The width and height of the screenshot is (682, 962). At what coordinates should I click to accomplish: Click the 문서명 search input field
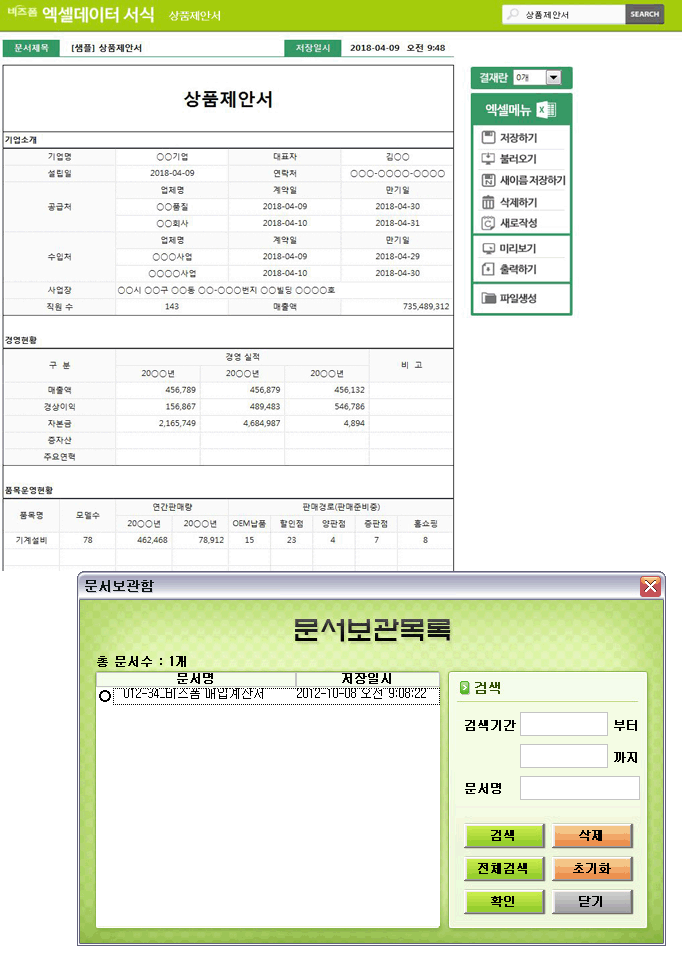[580, 788]
